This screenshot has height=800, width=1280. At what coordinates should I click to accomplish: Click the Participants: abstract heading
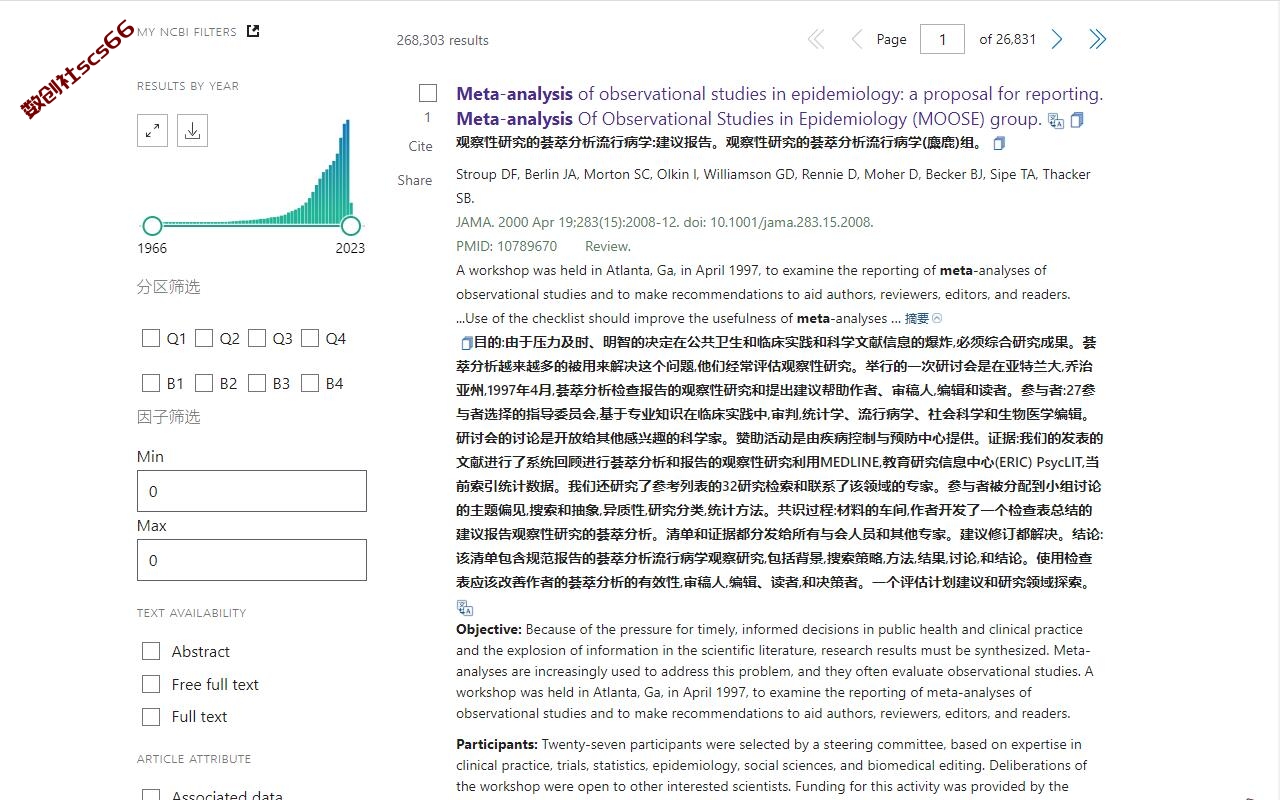[497, 744]
